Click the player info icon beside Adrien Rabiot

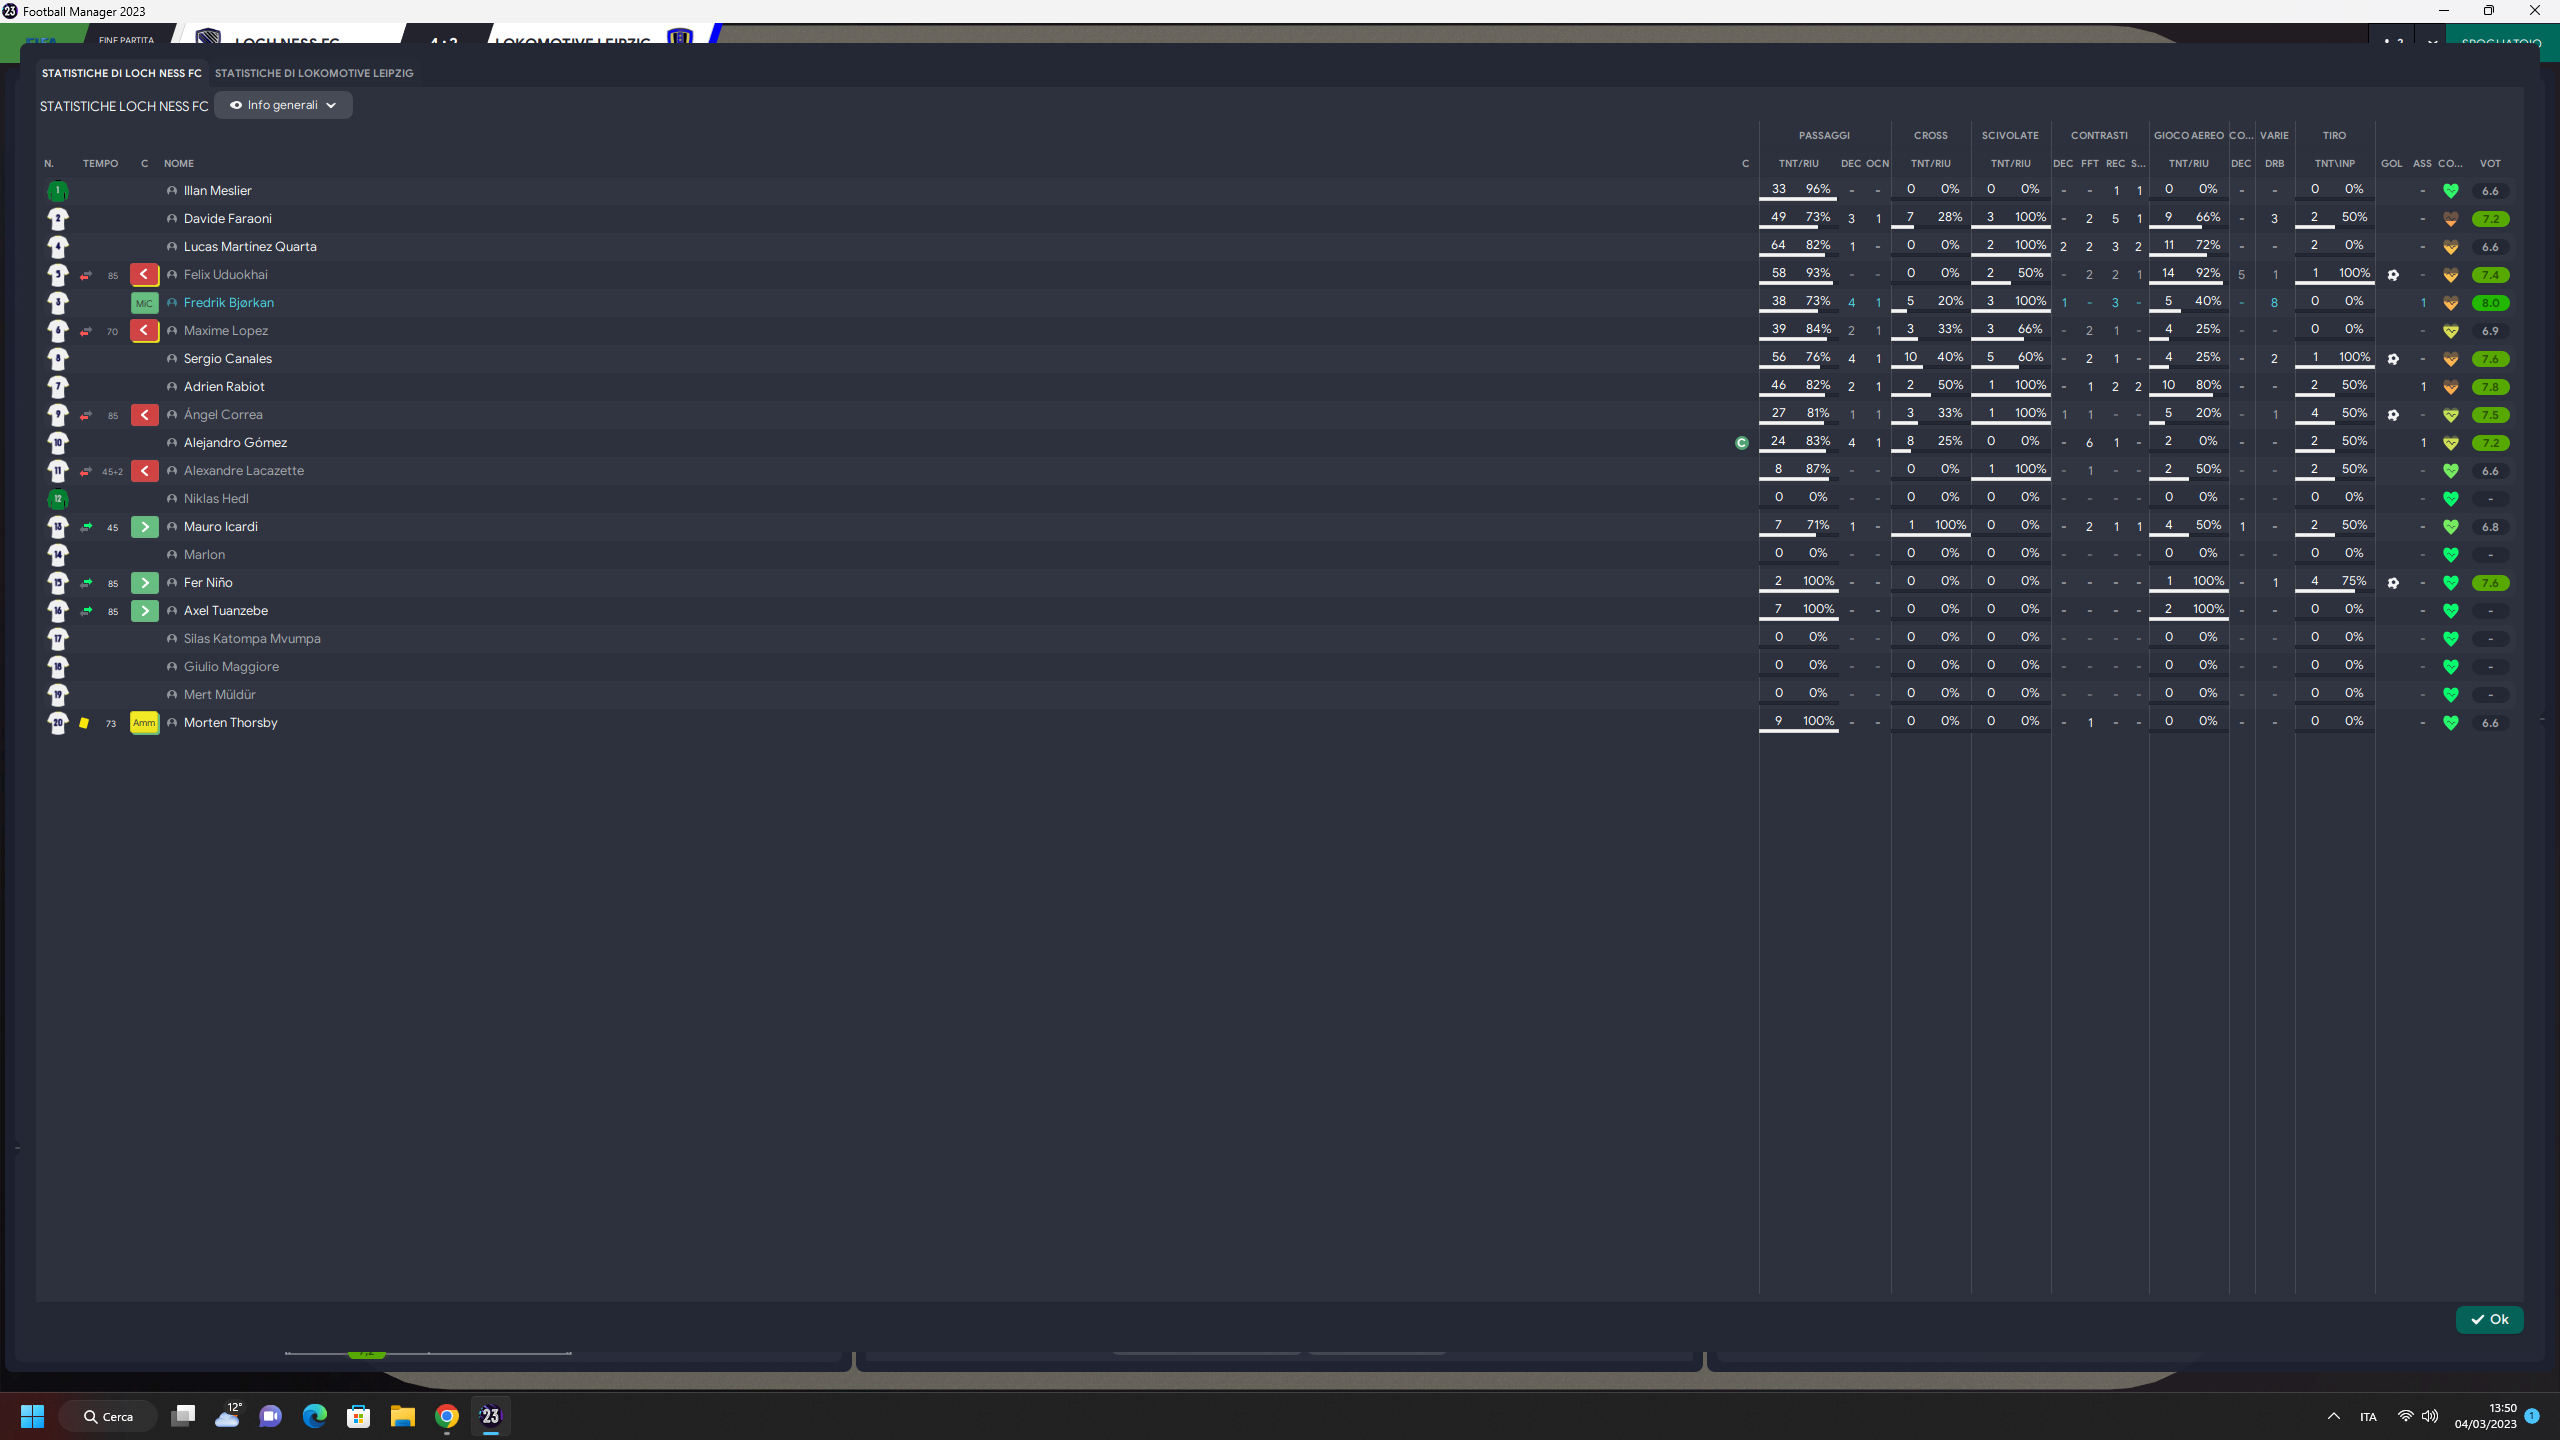coord(172,387)
